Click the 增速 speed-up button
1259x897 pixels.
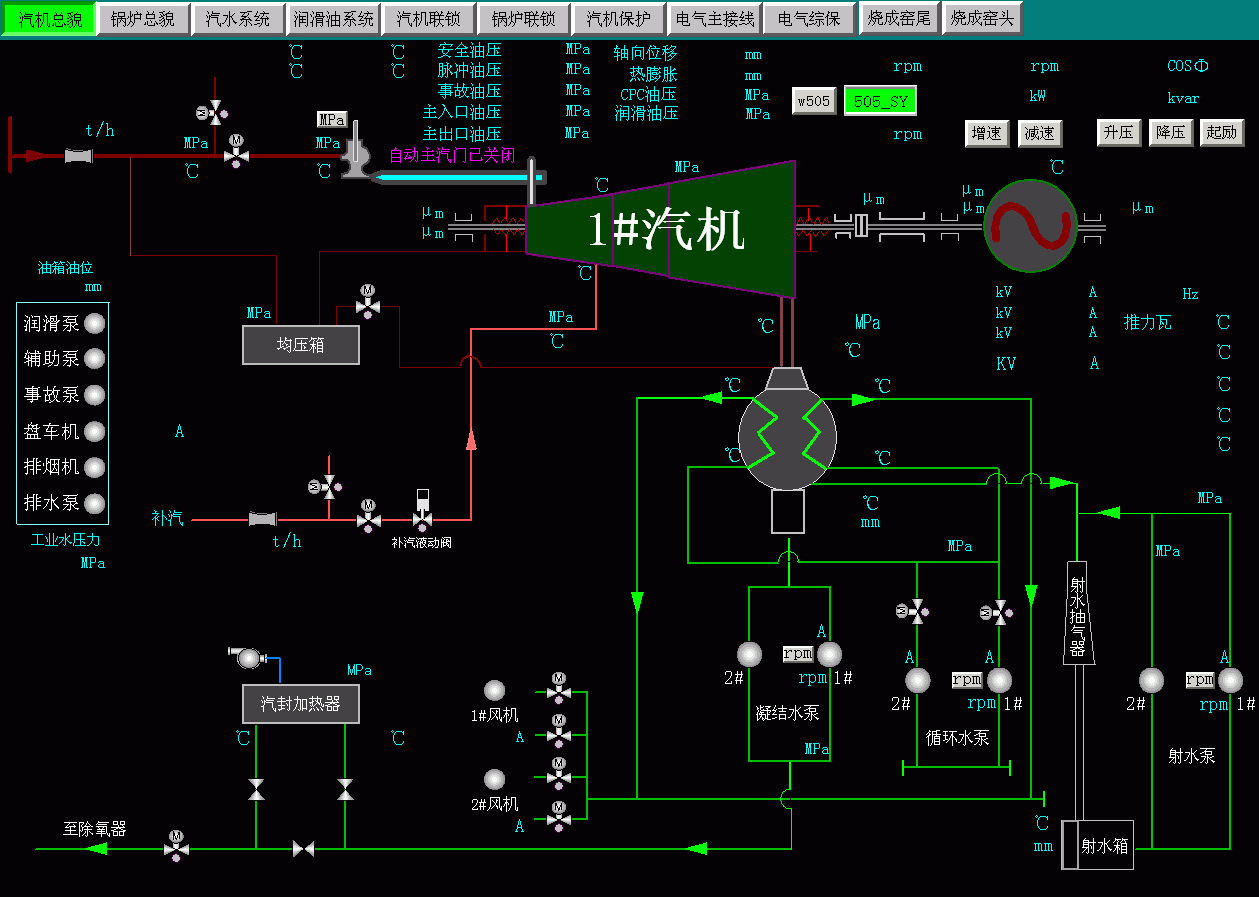click(x=987, y=133)
